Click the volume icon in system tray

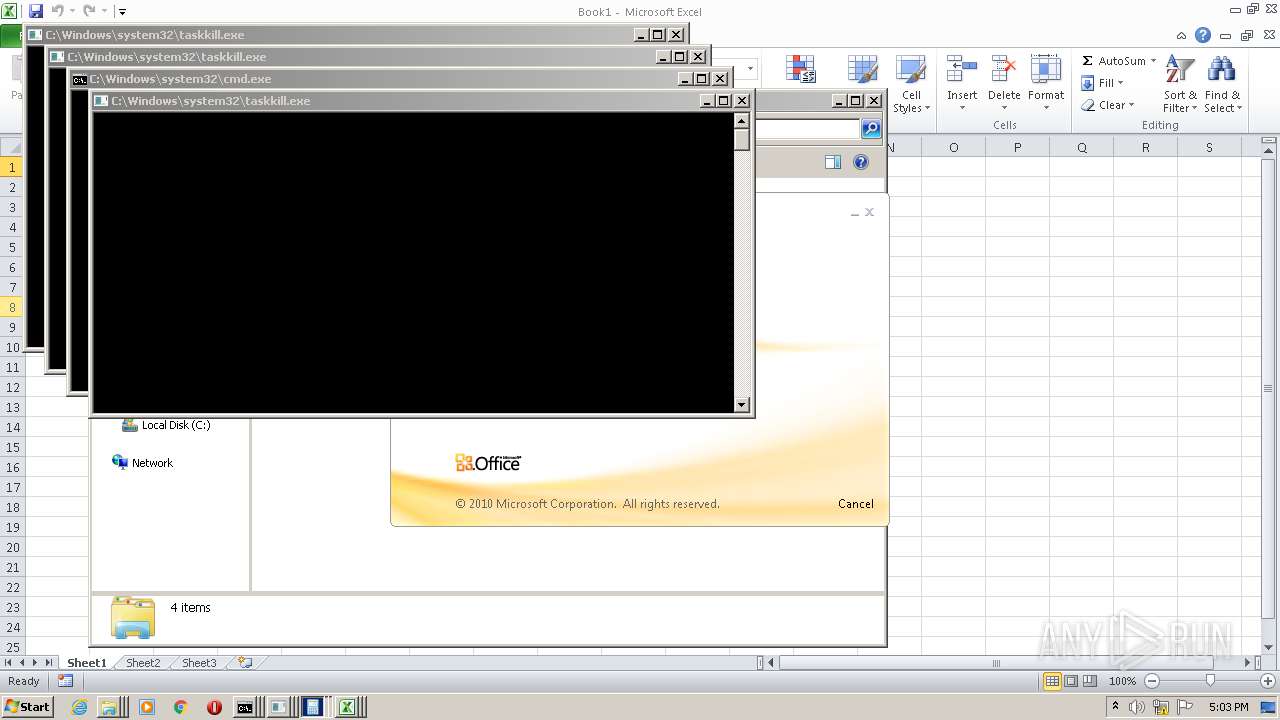coord(1136,707)
